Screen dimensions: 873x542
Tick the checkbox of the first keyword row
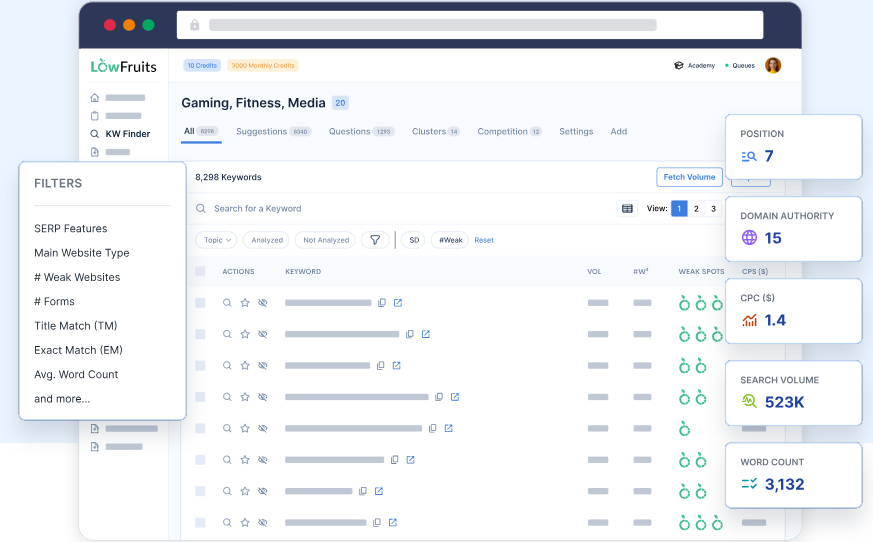click(x=200, y=302)
